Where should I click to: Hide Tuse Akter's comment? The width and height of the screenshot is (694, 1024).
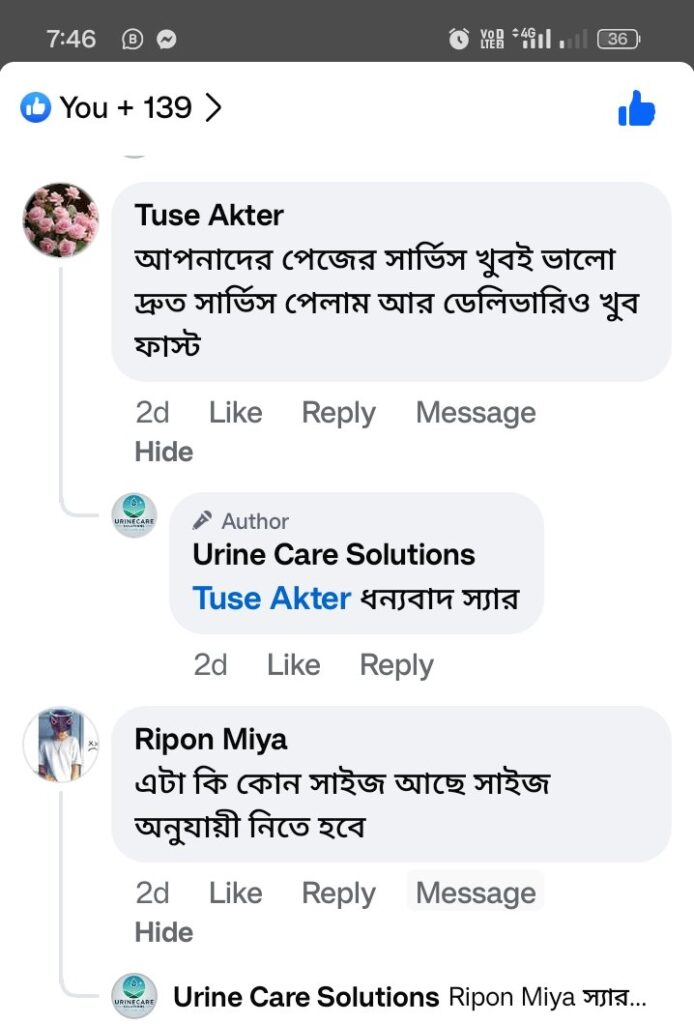[x=162, y=451]
